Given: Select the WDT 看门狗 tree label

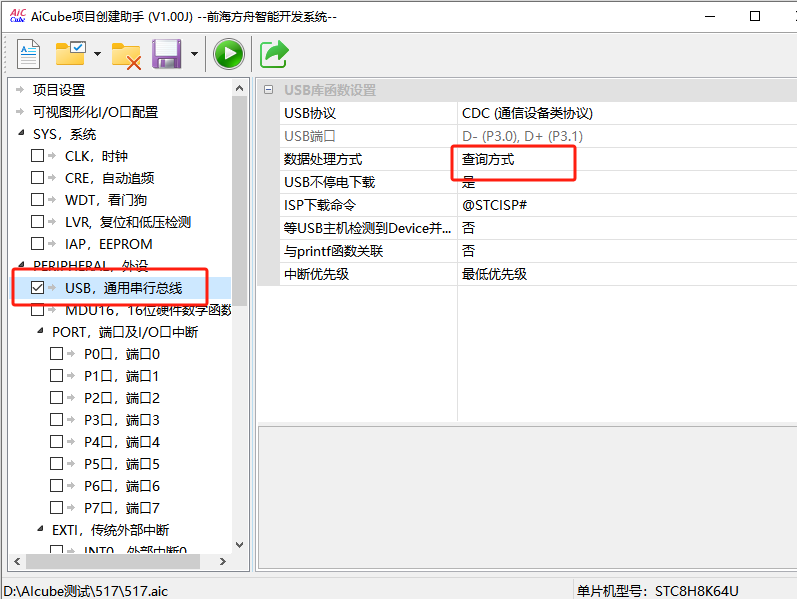Looking at the screenshot, I should (106, 200).
